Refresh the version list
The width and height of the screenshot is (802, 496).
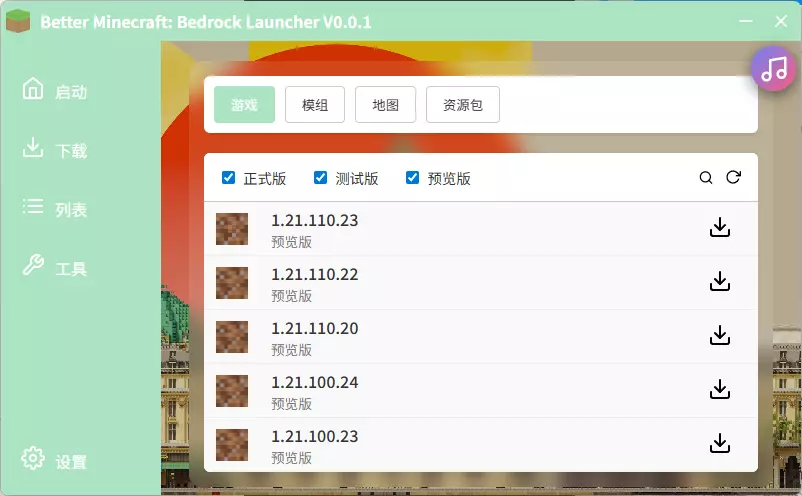[733, 177]
